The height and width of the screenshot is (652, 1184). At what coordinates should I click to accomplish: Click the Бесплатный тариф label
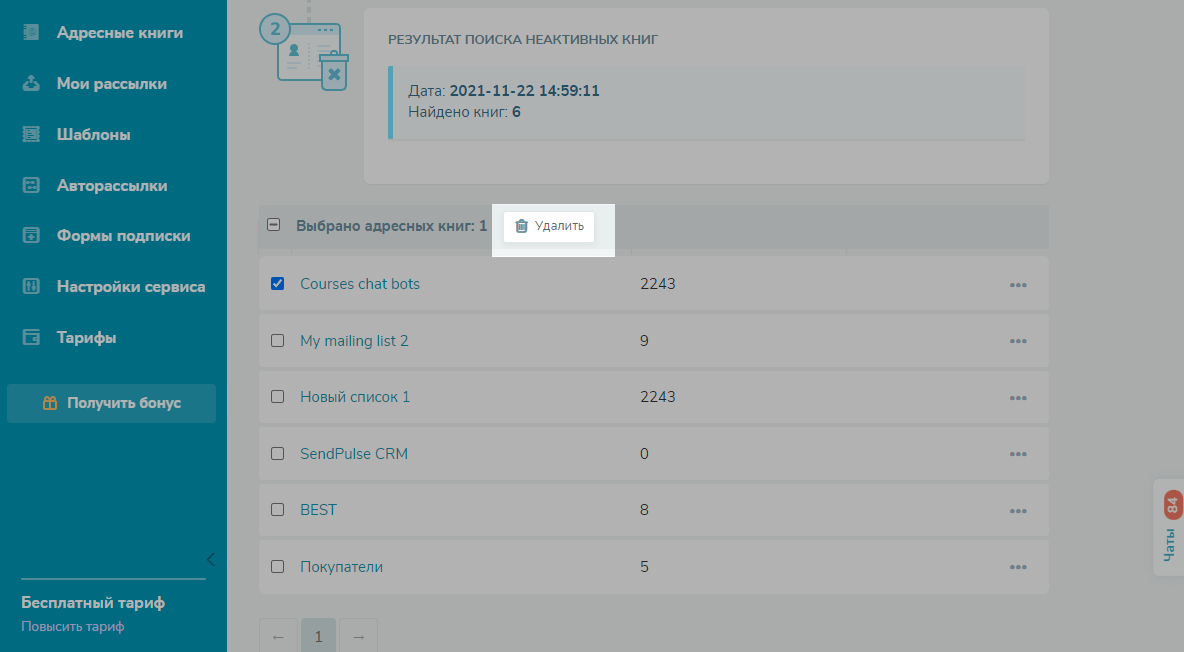point(93,603)
